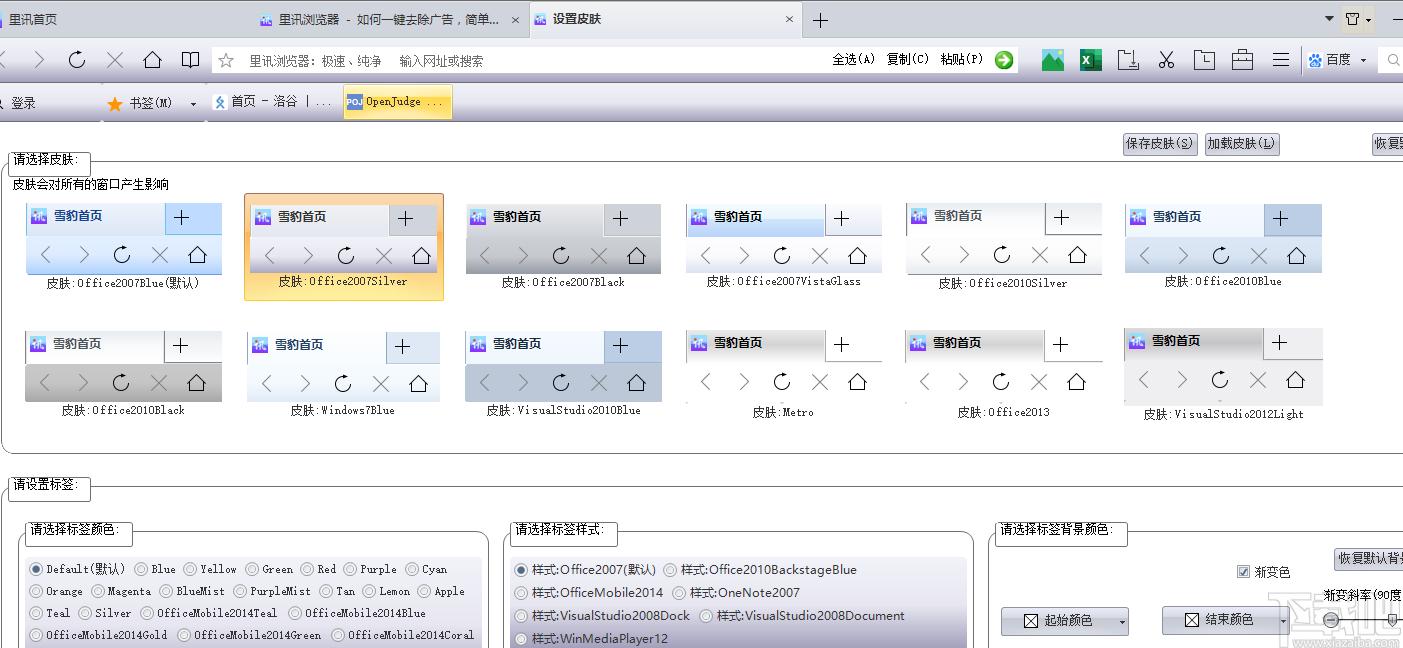
Task: Click the 渐变斜率 slider minus handle
Action: 1331,620
